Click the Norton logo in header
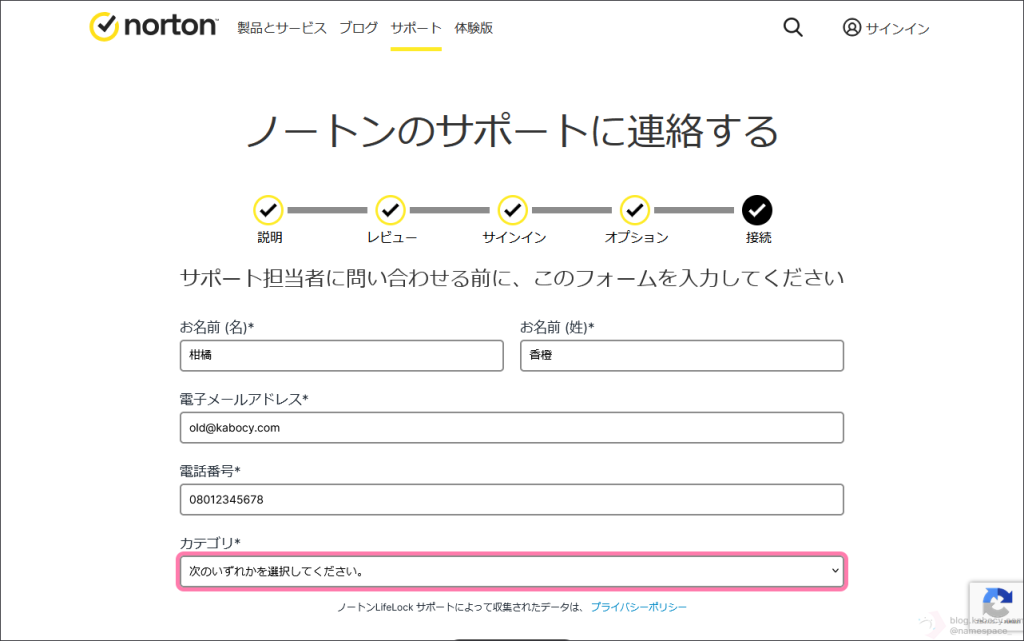1024x641 pixels. click(x=153, y=27)
